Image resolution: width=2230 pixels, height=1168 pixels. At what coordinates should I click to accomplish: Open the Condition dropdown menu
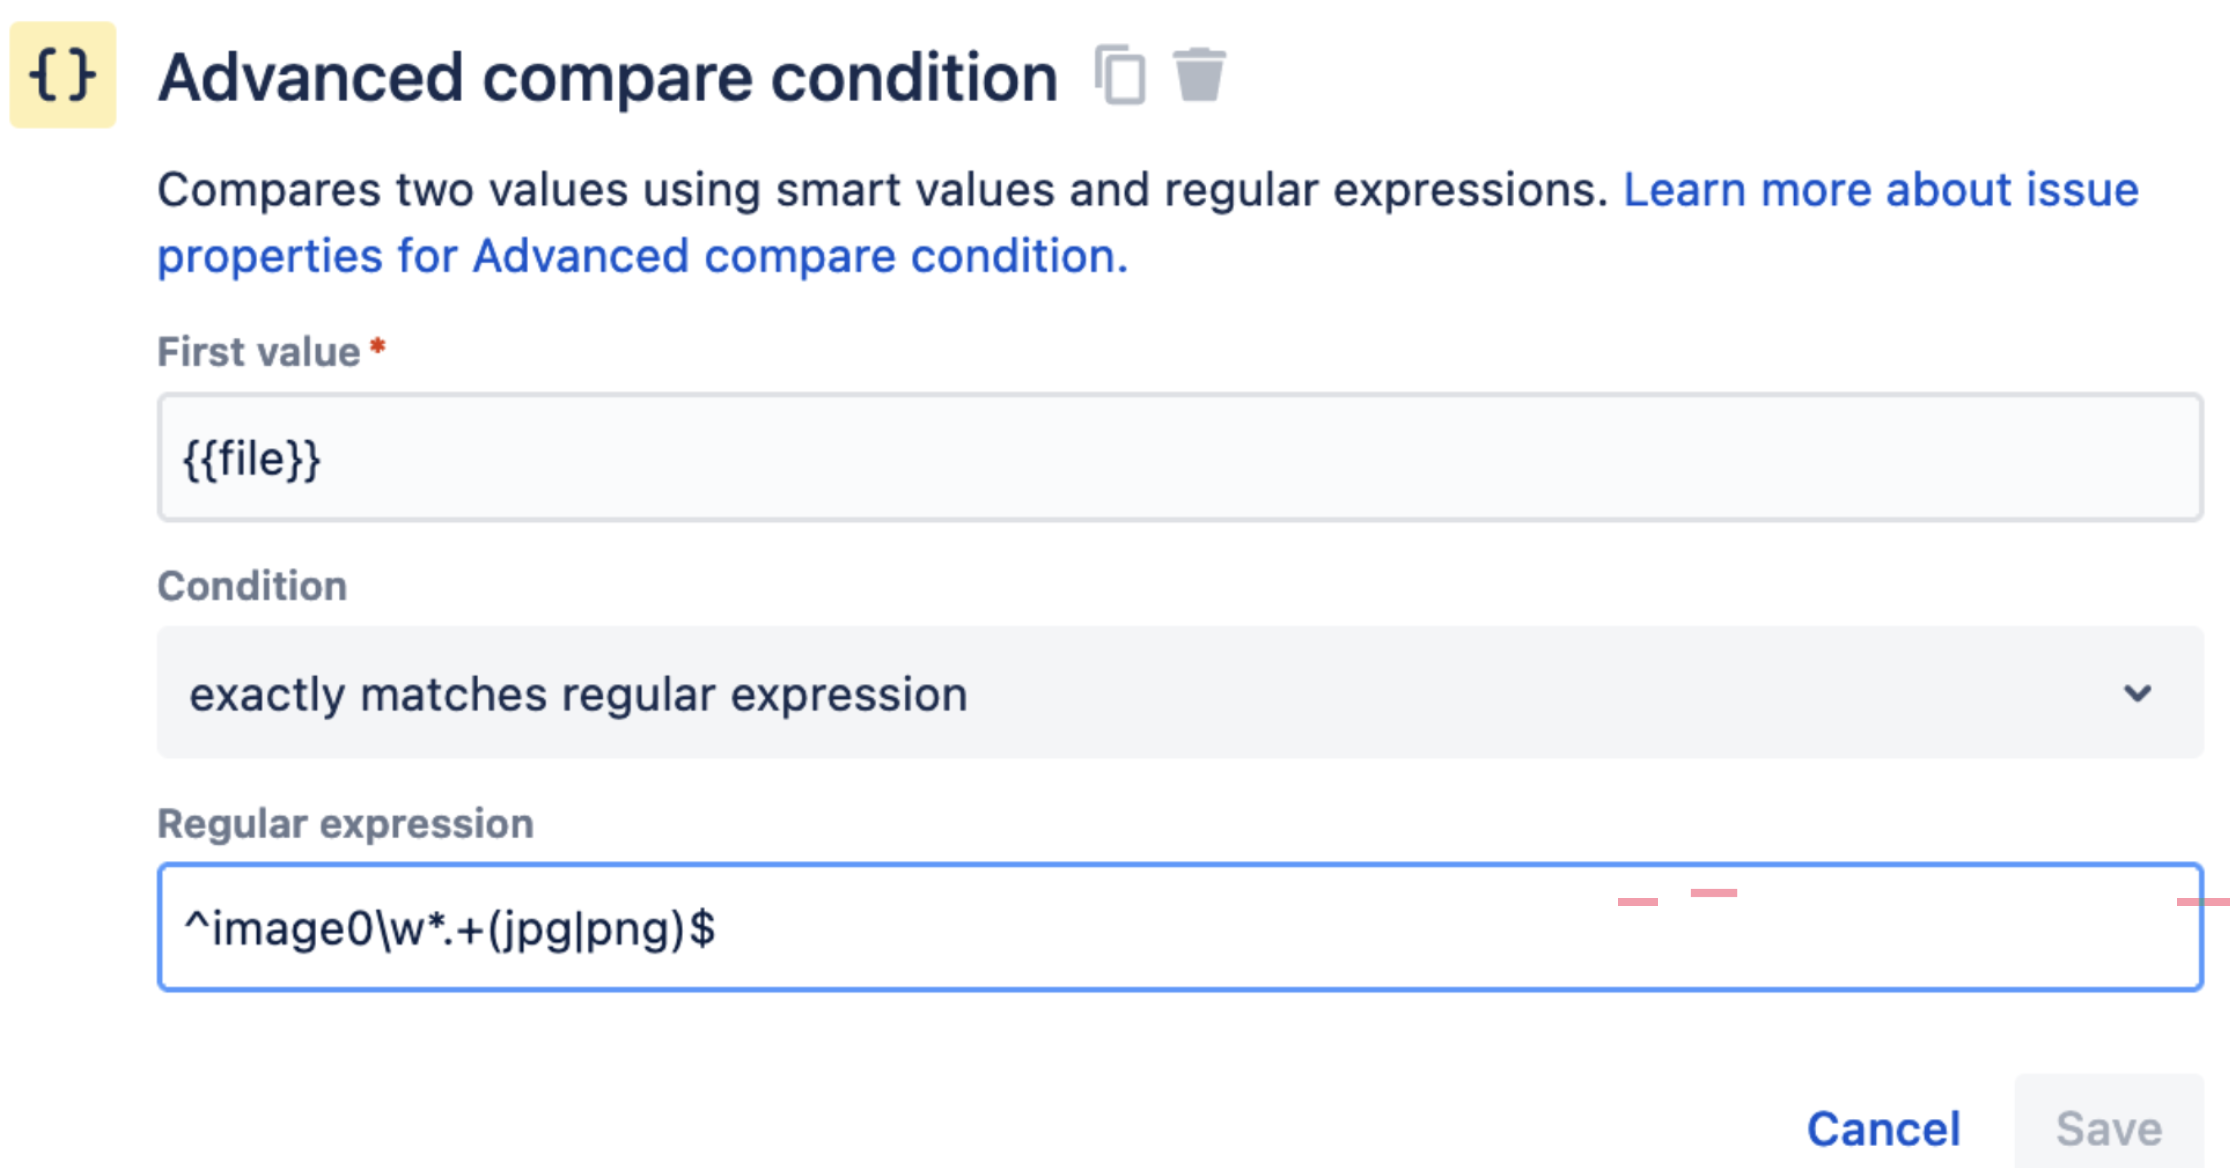click(1180, 692)
